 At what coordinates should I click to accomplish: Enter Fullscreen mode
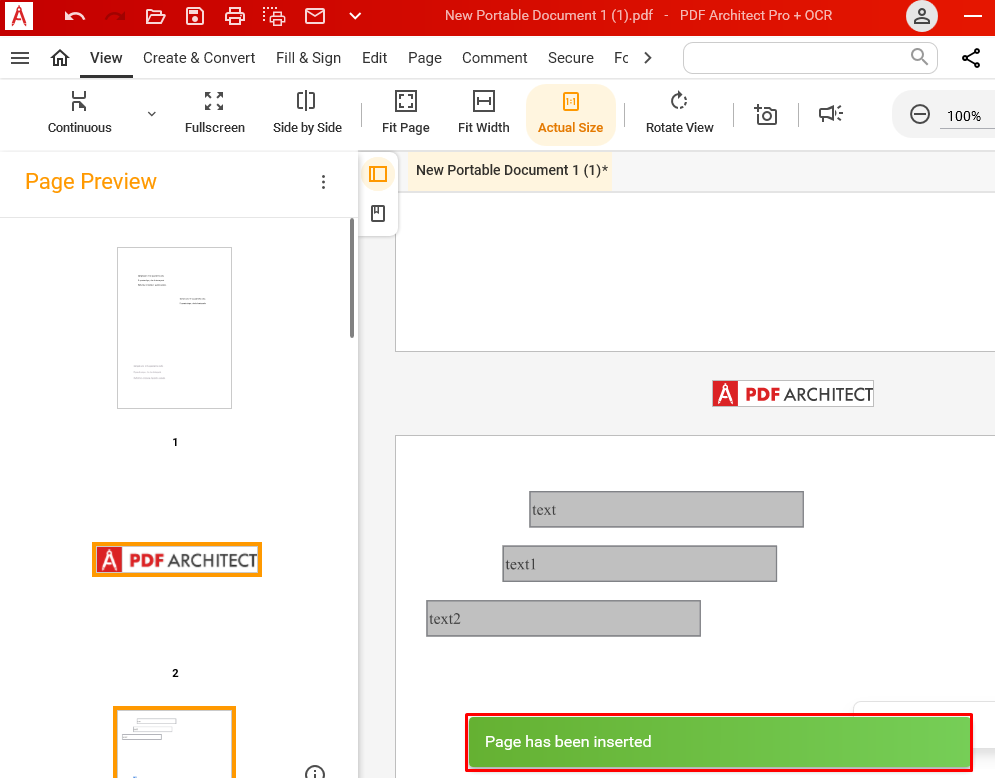[214, 112]
